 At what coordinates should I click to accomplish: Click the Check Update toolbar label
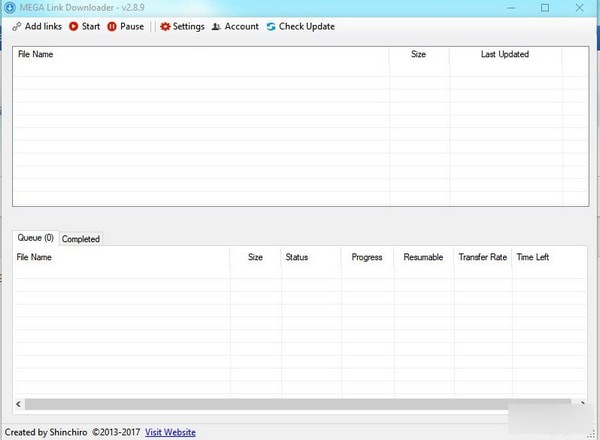307,26
